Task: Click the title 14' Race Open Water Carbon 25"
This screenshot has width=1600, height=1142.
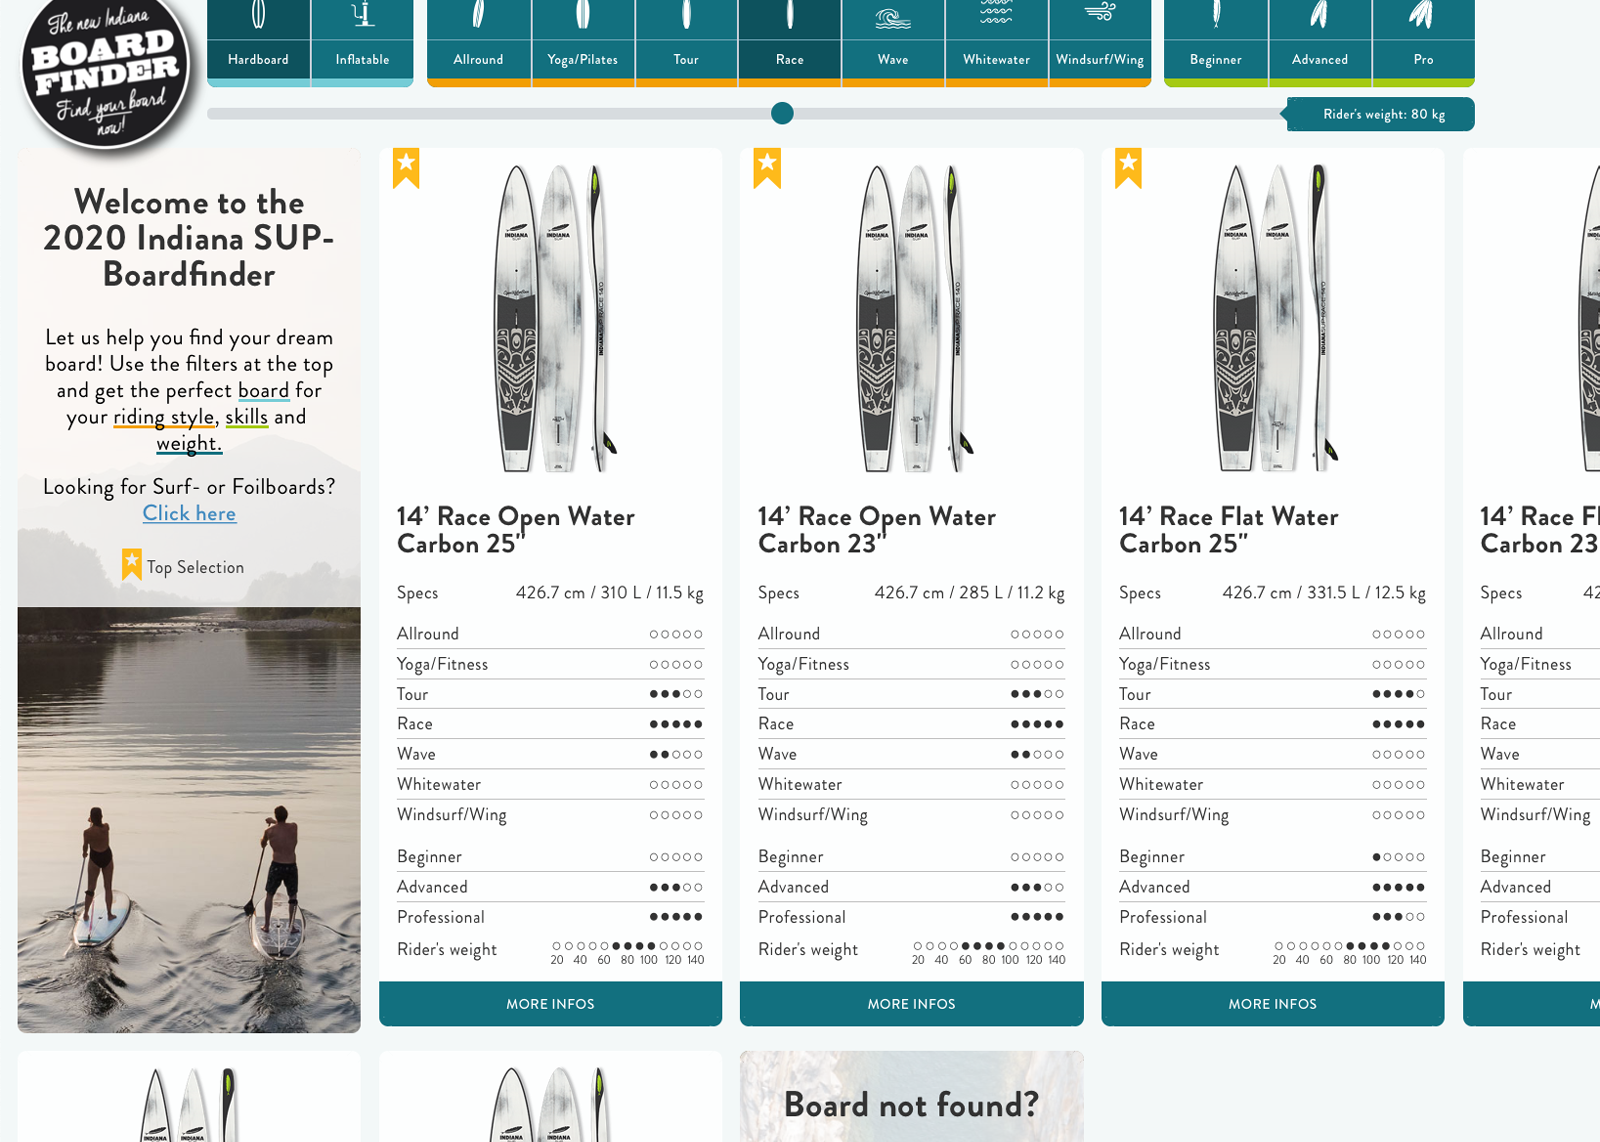Action: click(516, 530)
